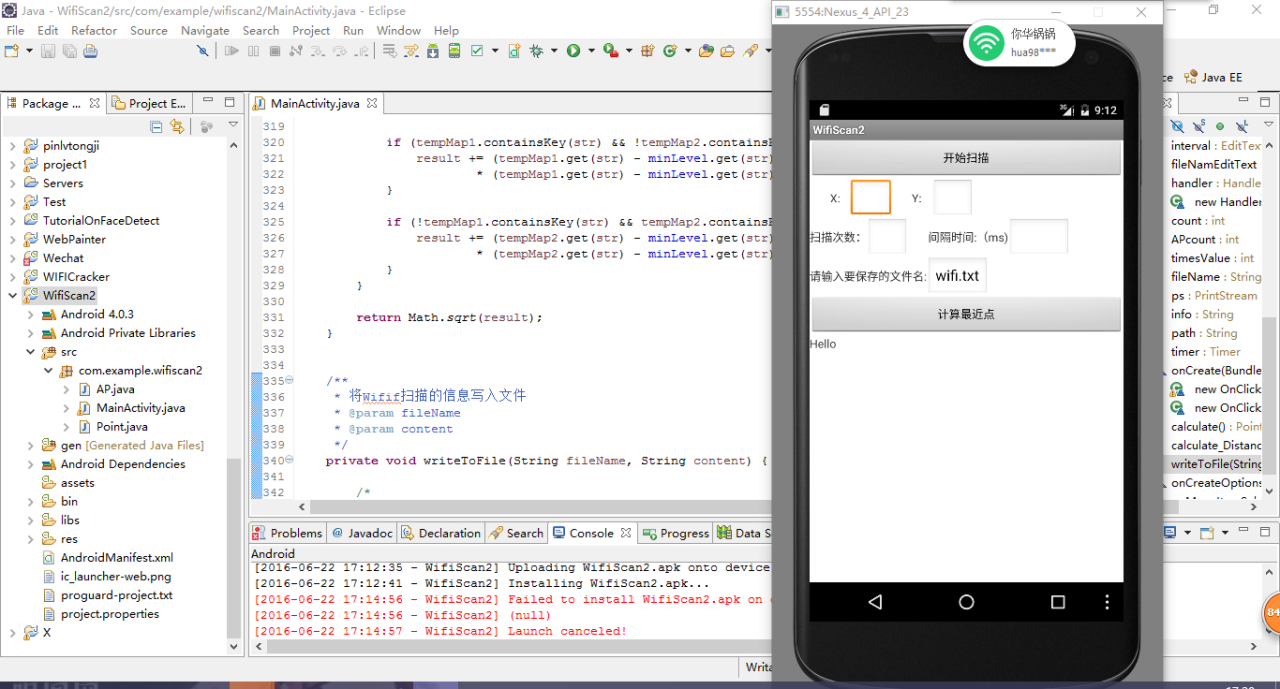1280x689 pixels.
Task: Select AndroidManifest.xml in the tree
Action: point(108,558)
